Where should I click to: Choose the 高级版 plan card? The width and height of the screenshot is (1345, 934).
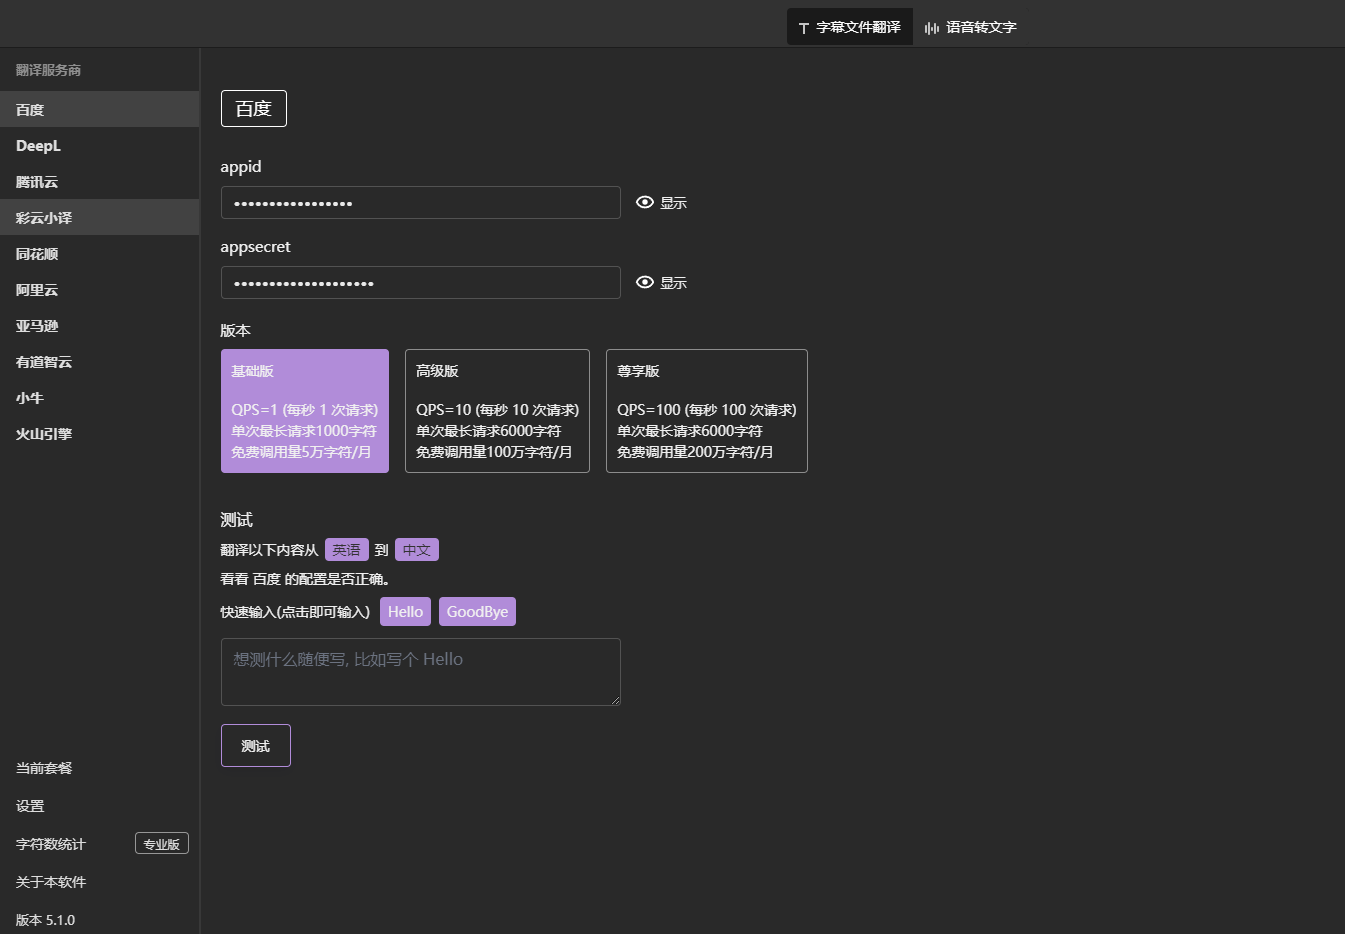pos(497,411)
